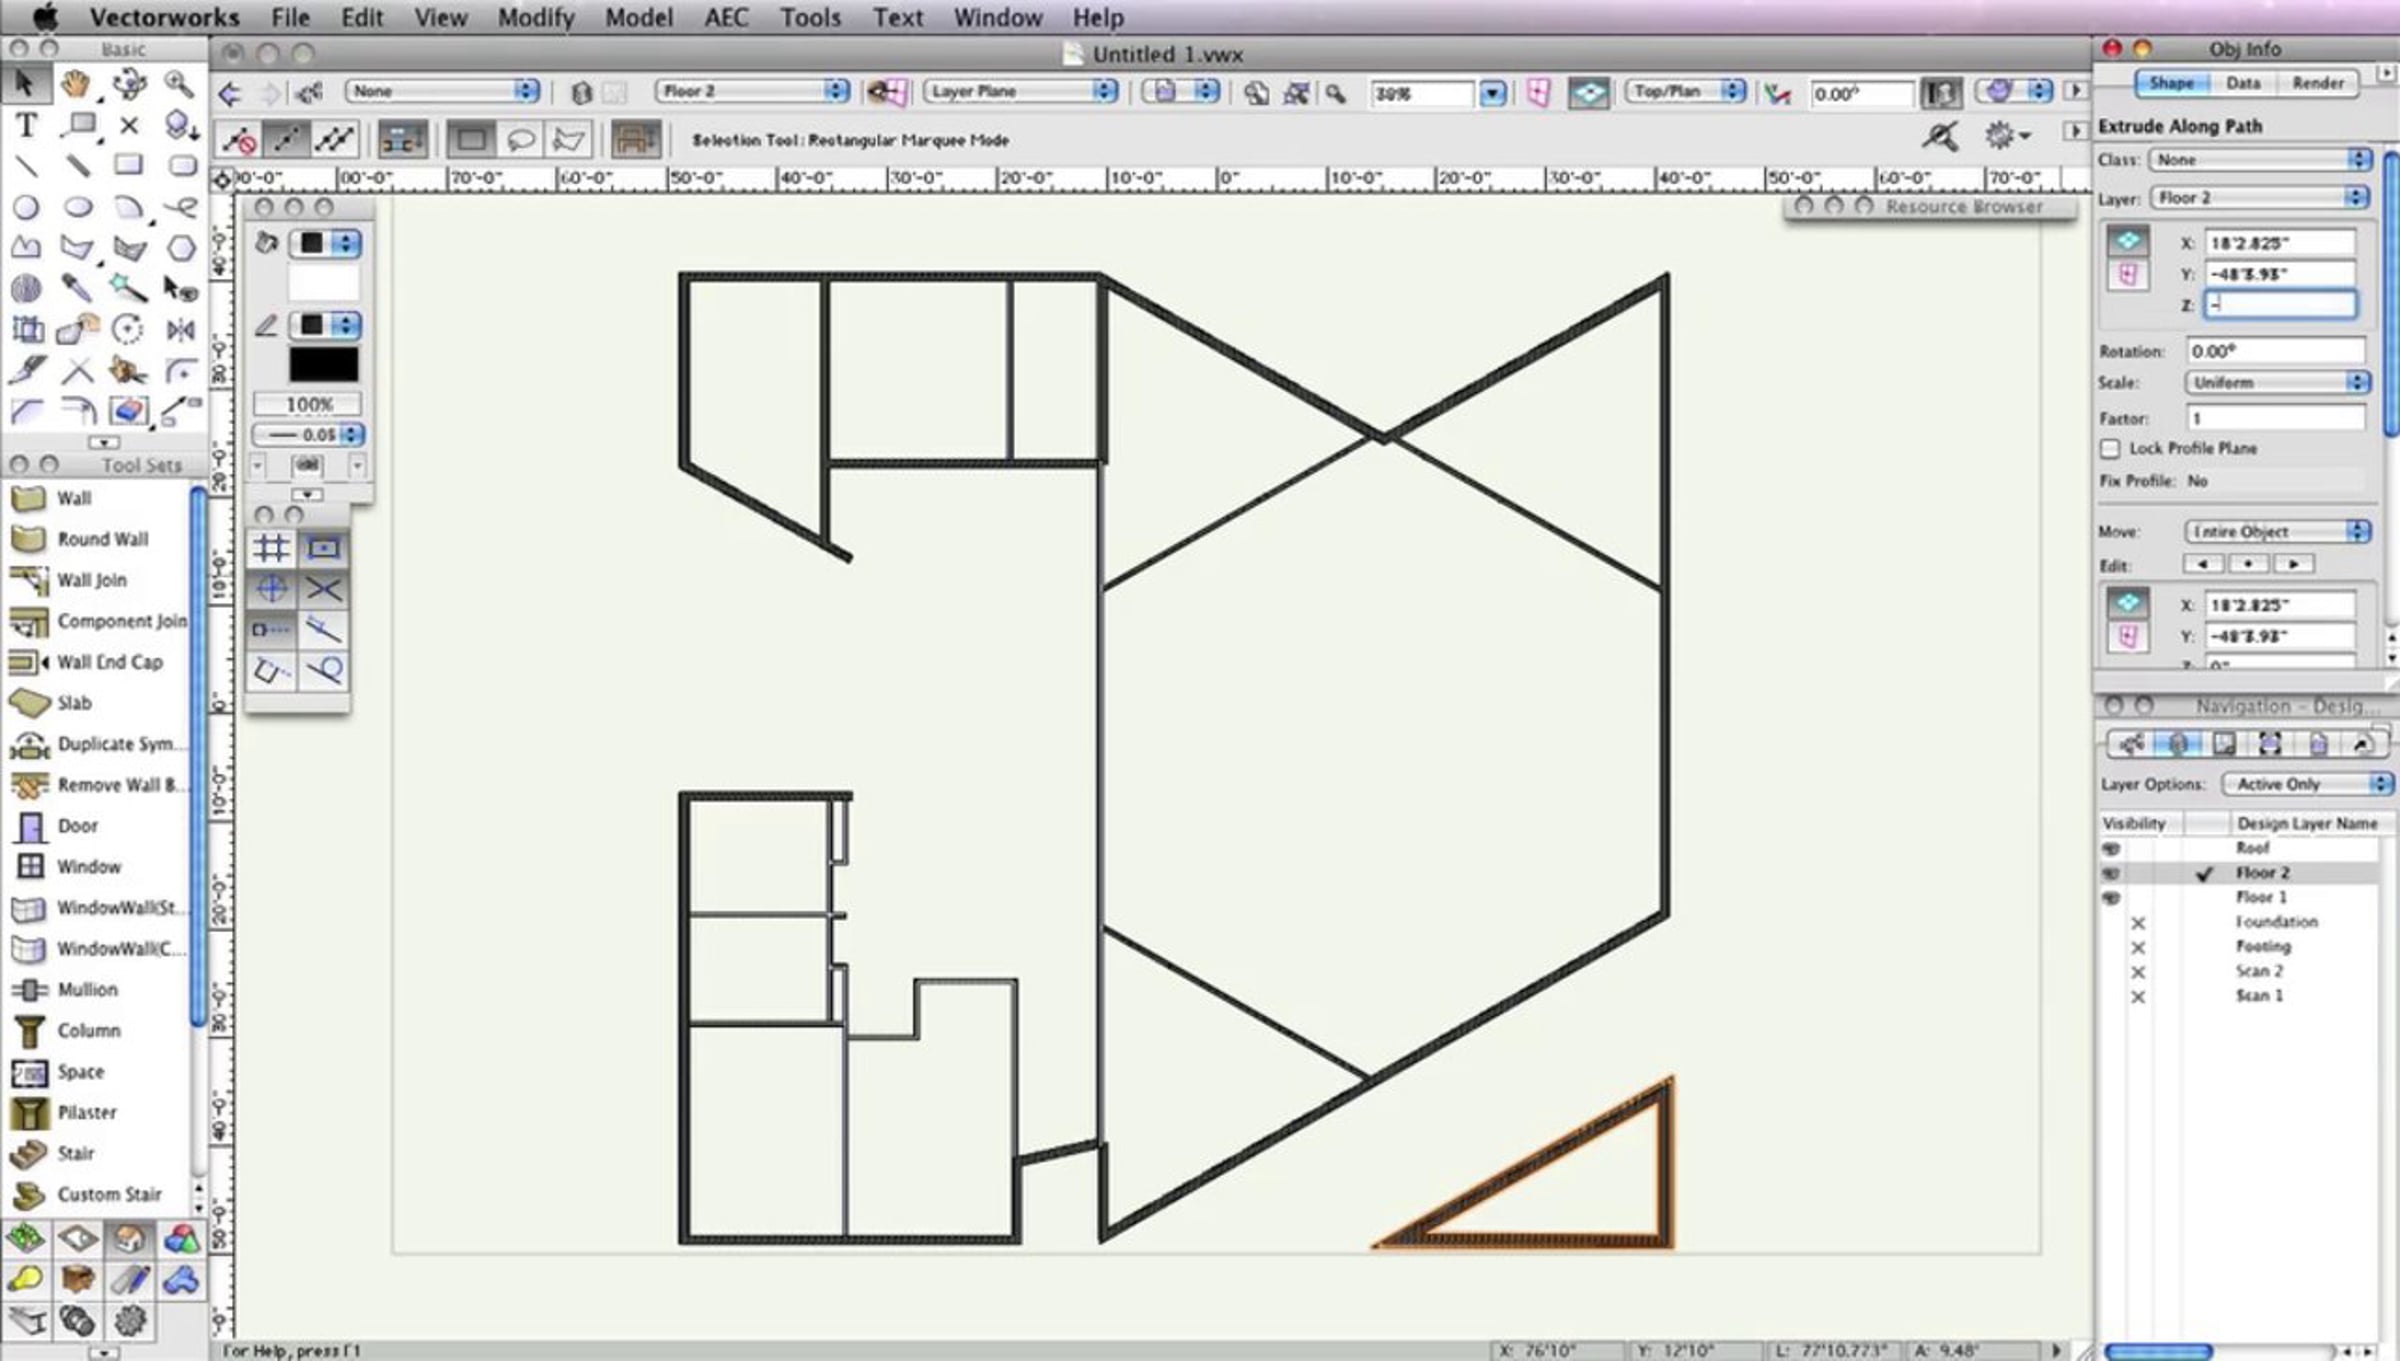Select the Text tool
This screenshot has width=2400, height=1361.
click(x=27, y=126)
